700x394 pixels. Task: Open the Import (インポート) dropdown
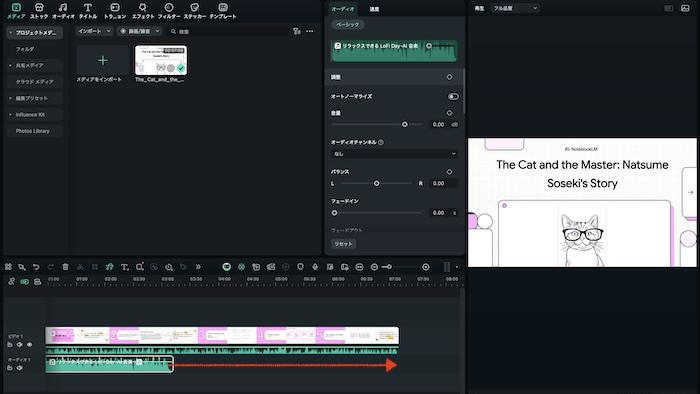pos(94,31)
